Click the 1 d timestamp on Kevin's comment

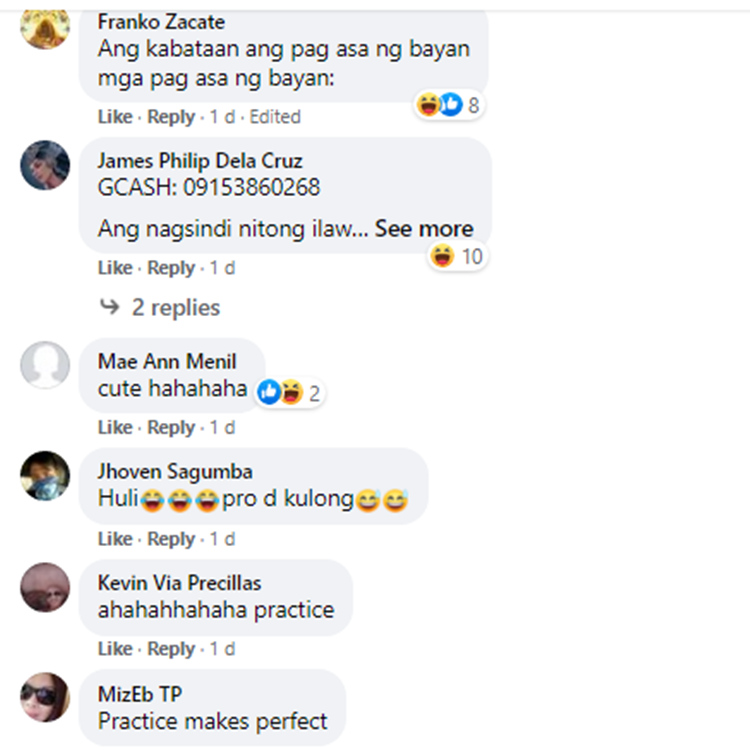coord(222,649)
